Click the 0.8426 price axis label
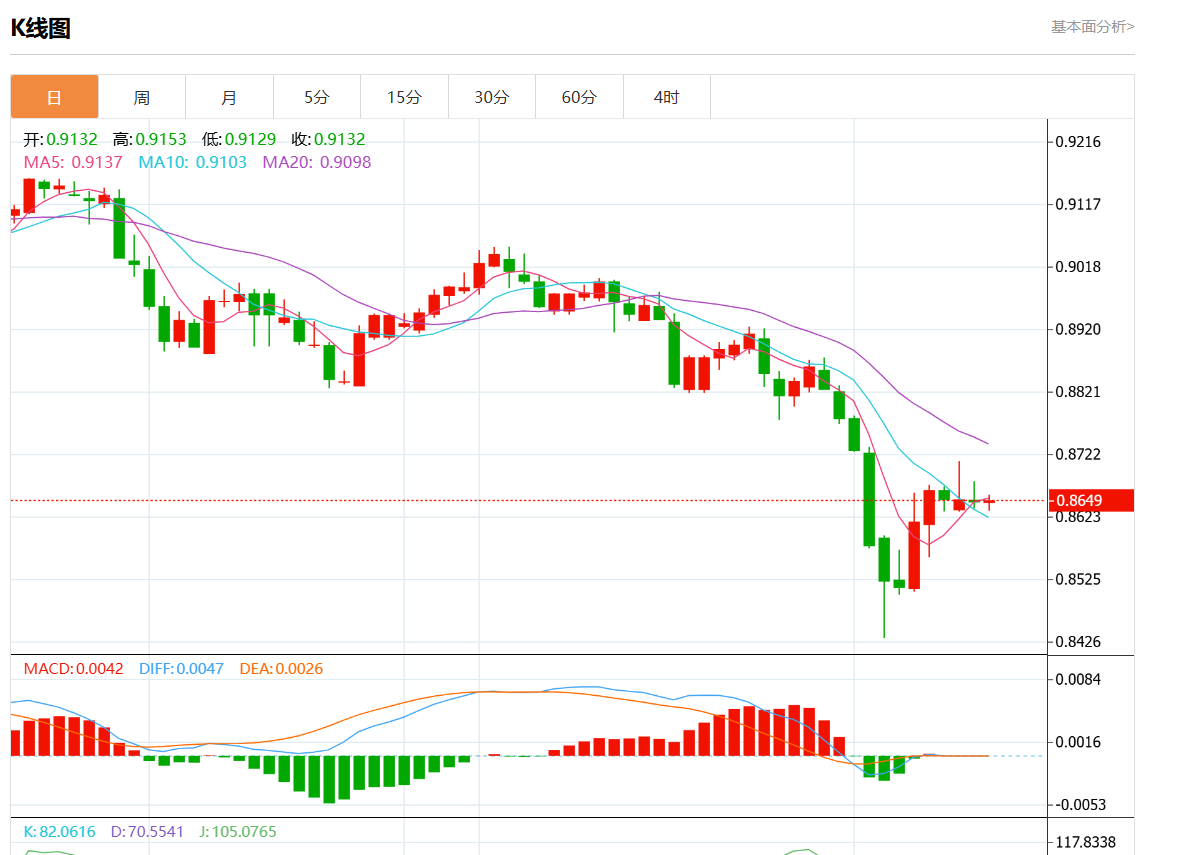 tap(1078, 642)
